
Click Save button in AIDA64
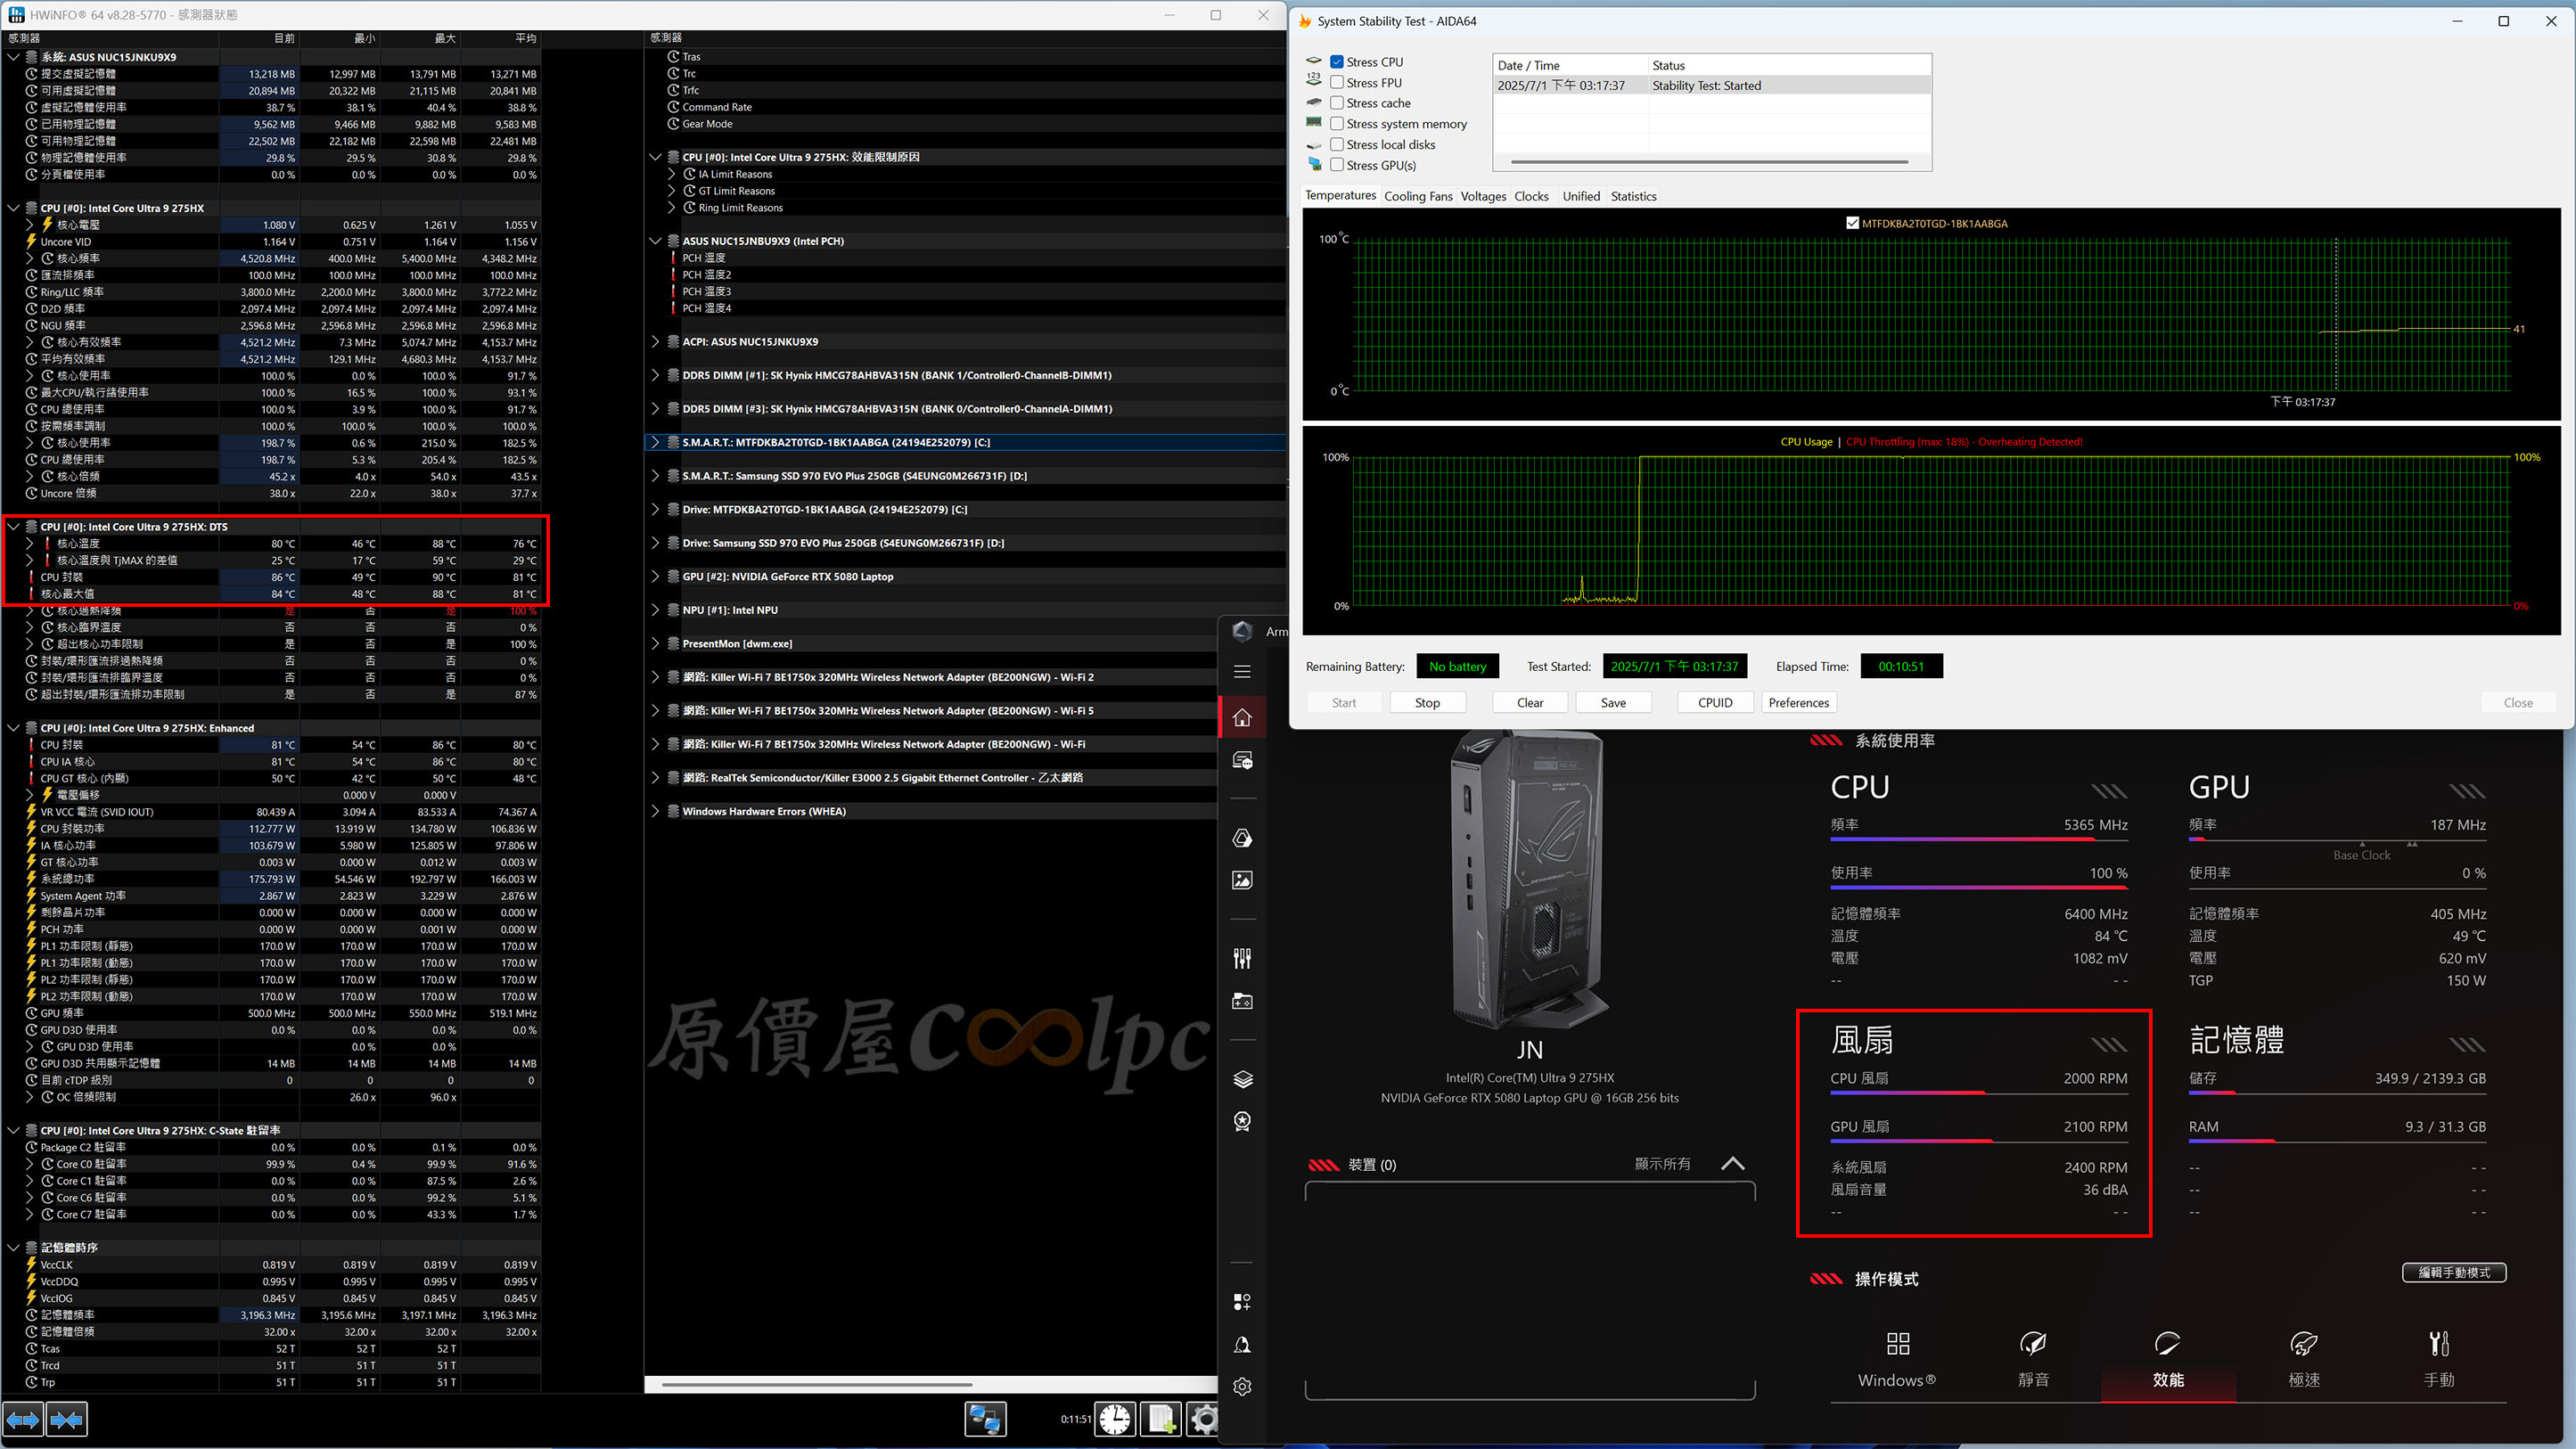click(1613, 703)
